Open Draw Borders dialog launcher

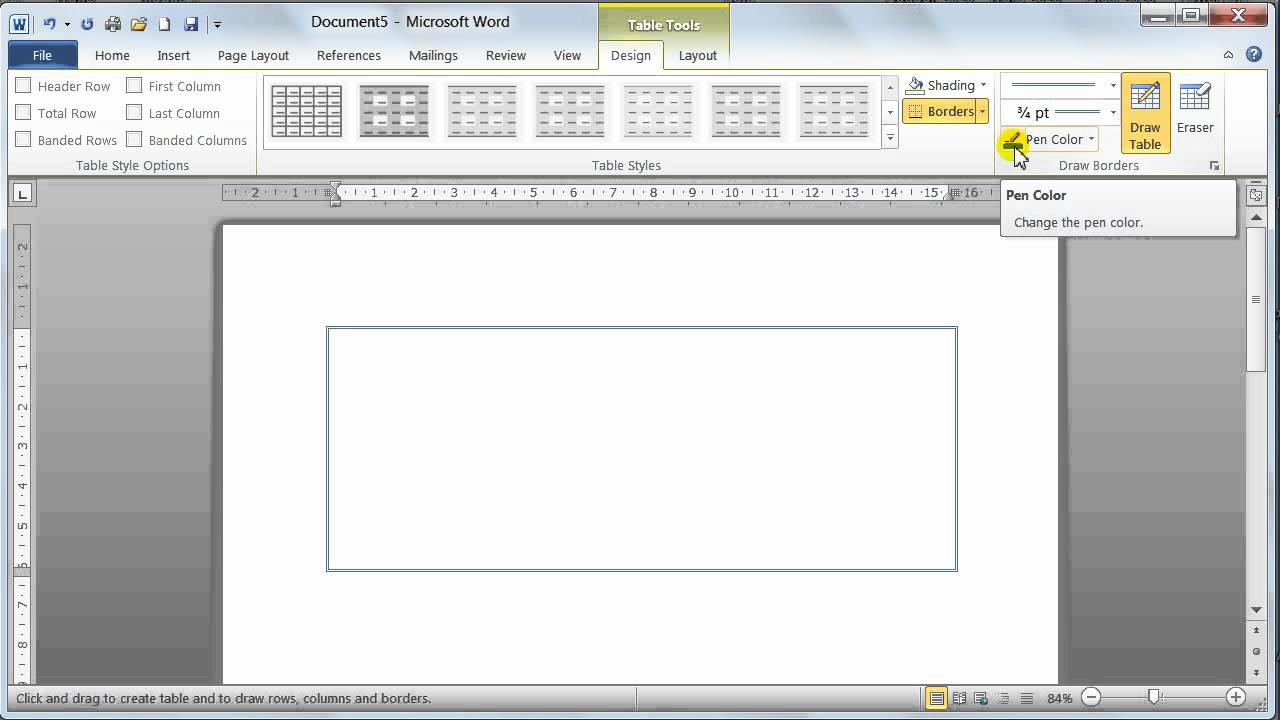(x=1215, y=166)
